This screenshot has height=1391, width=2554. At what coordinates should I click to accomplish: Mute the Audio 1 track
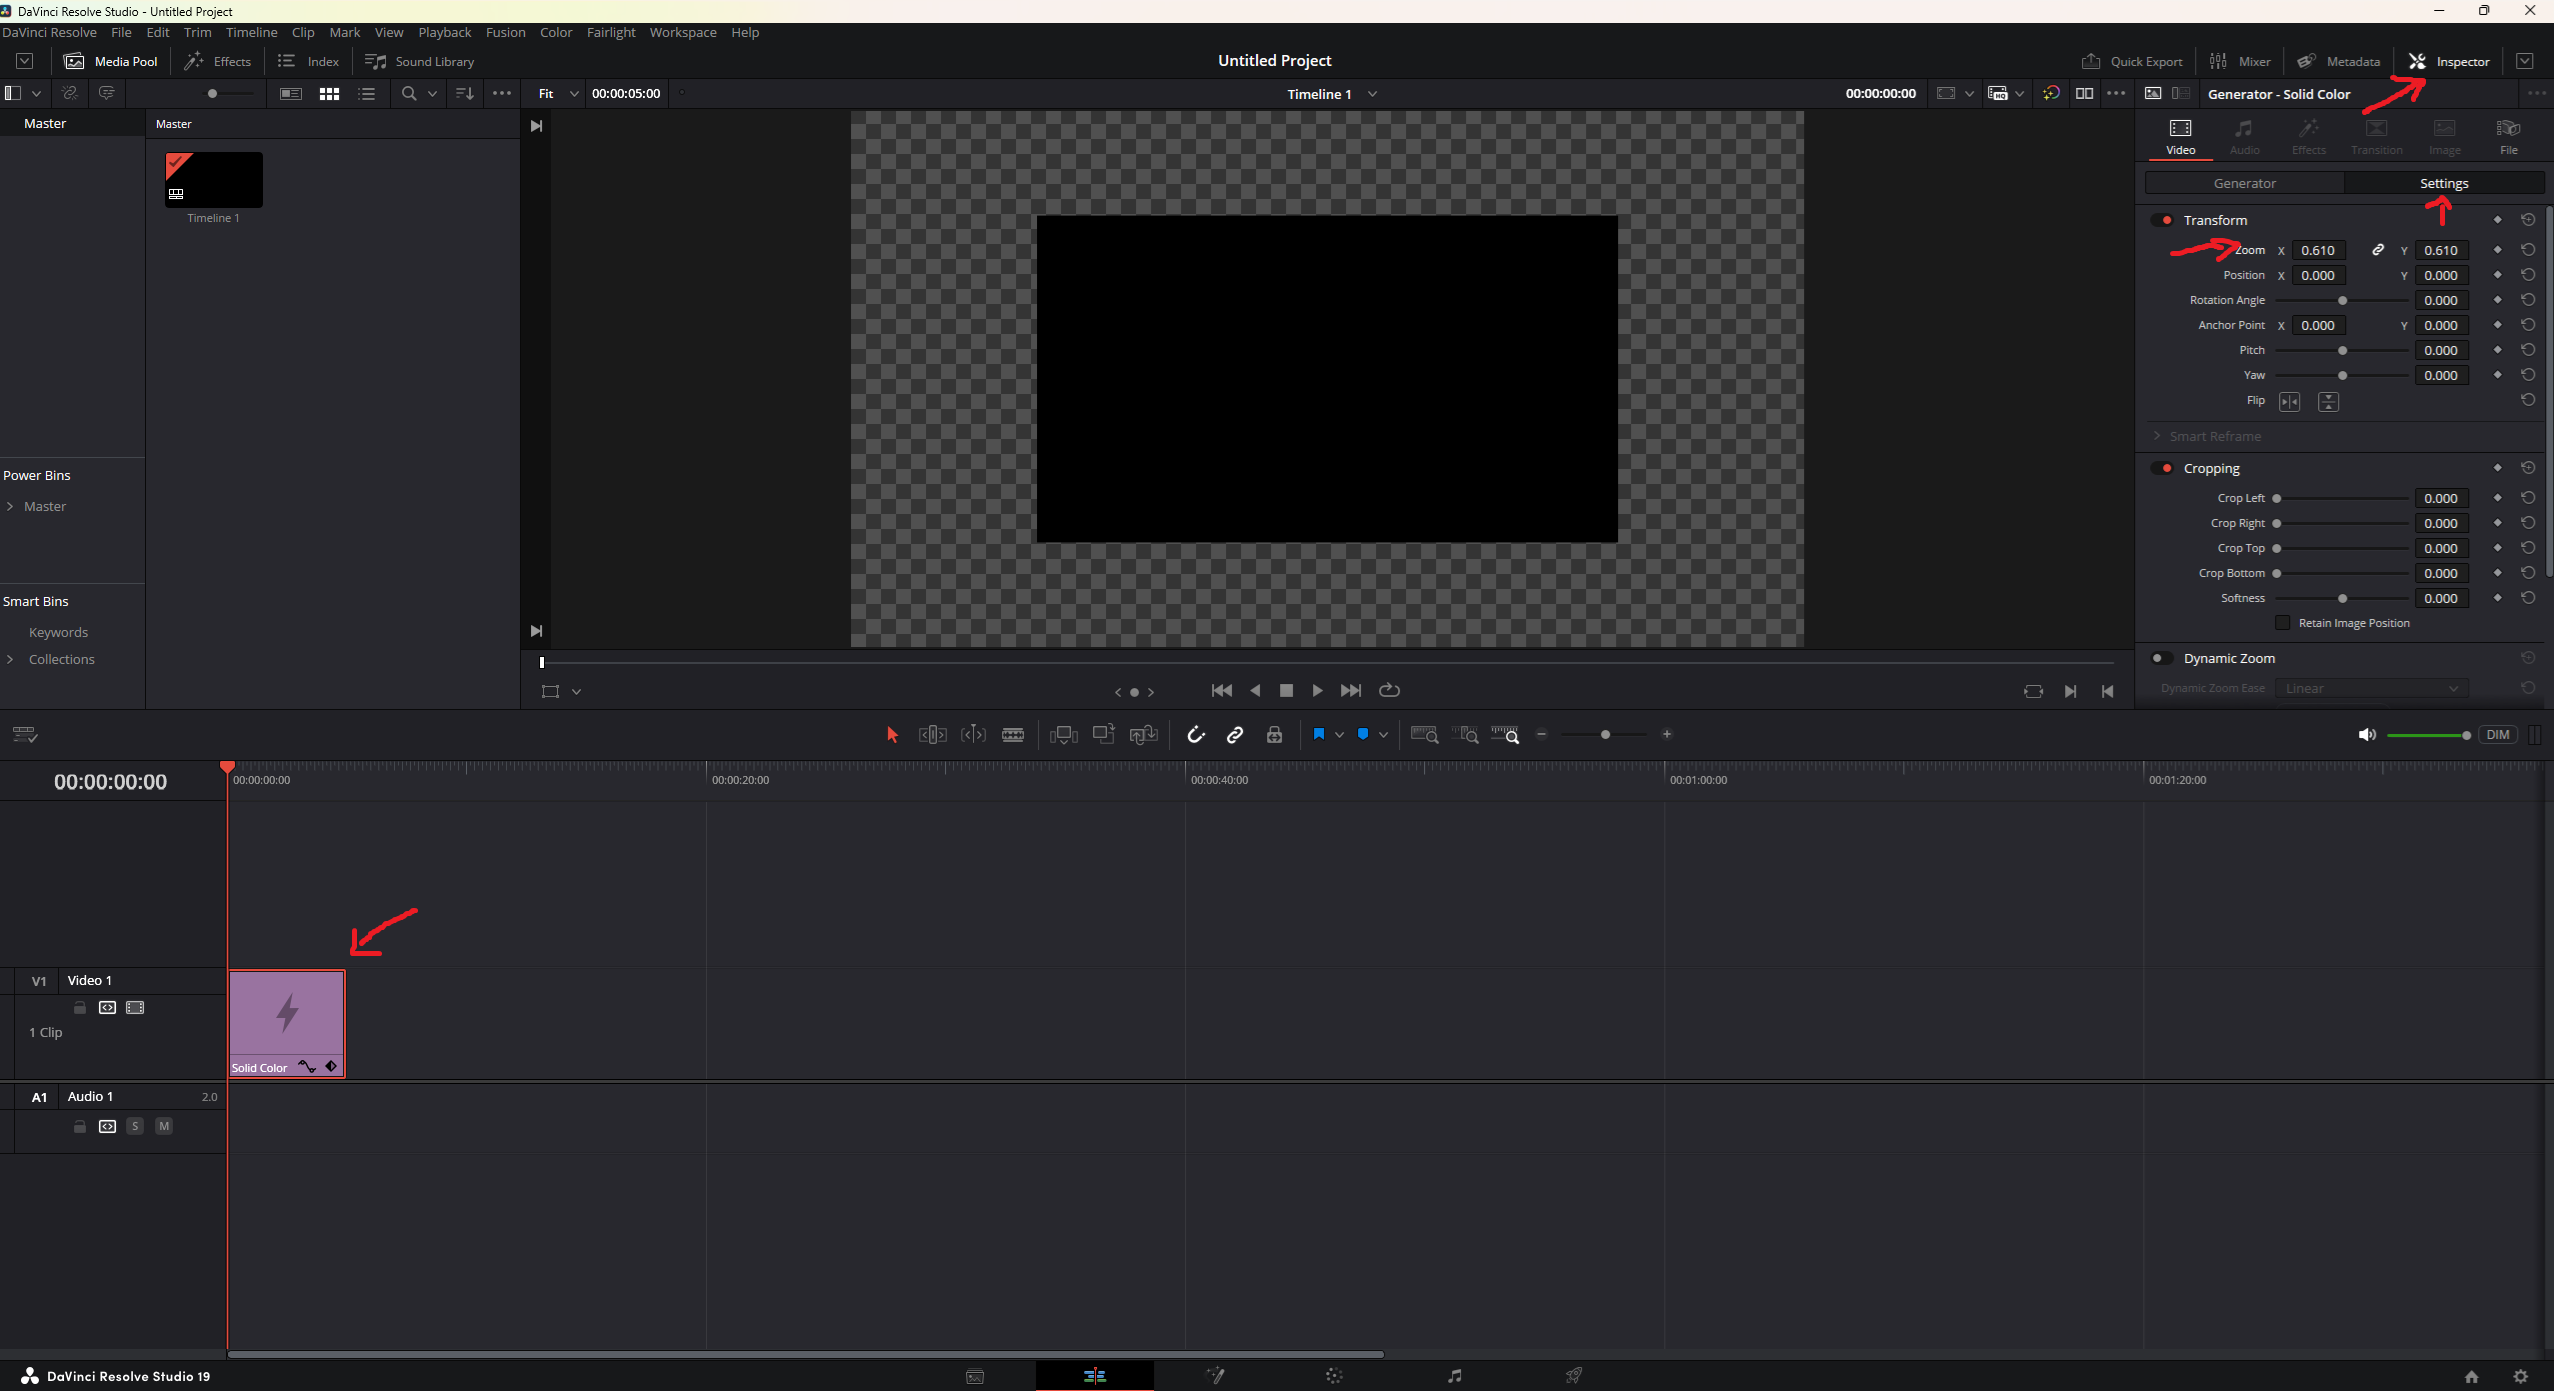click(x=164, y=1126)
